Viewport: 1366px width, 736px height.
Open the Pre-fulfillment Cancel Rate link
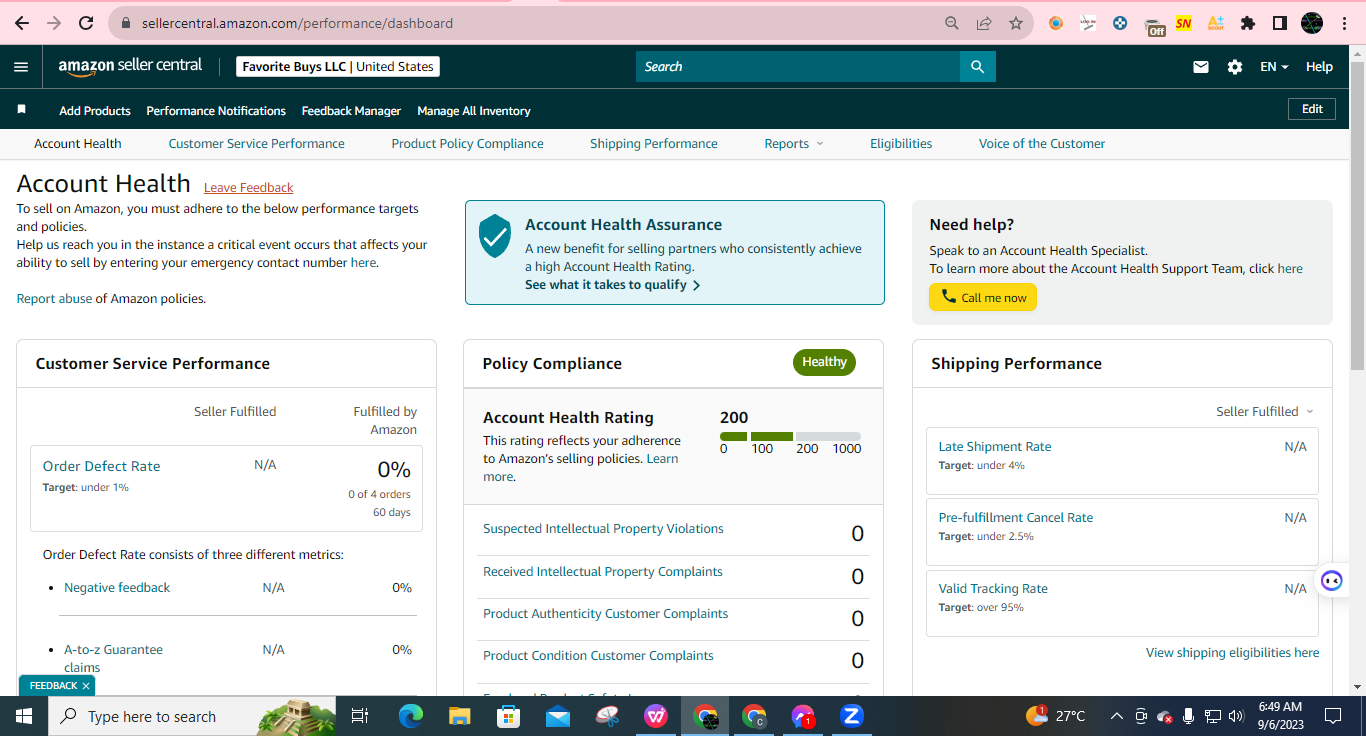(1016, 518)
